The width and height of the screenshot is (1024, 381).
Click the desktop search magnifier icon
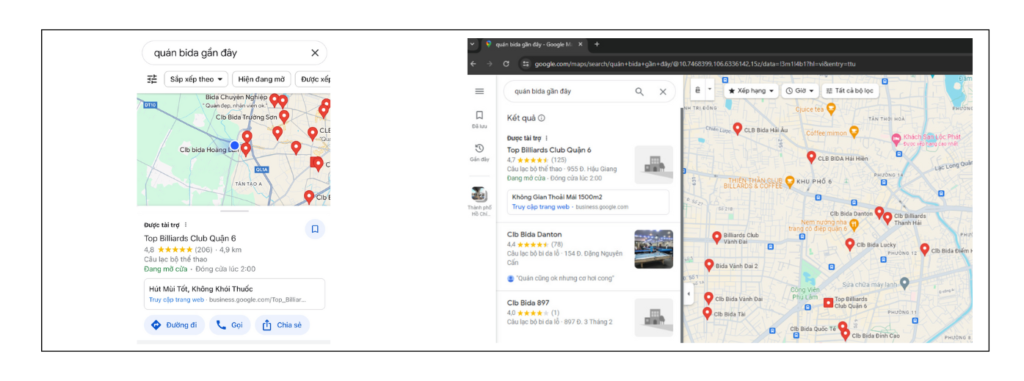[x=639, y=91]
